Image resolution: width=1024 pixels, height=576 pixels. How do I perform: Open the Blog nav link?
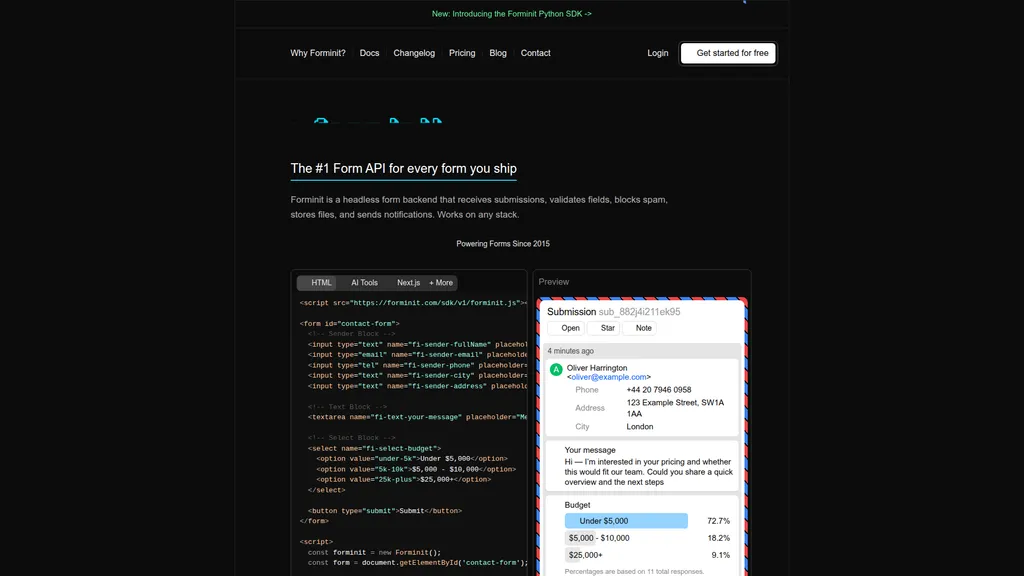[498, 53]
